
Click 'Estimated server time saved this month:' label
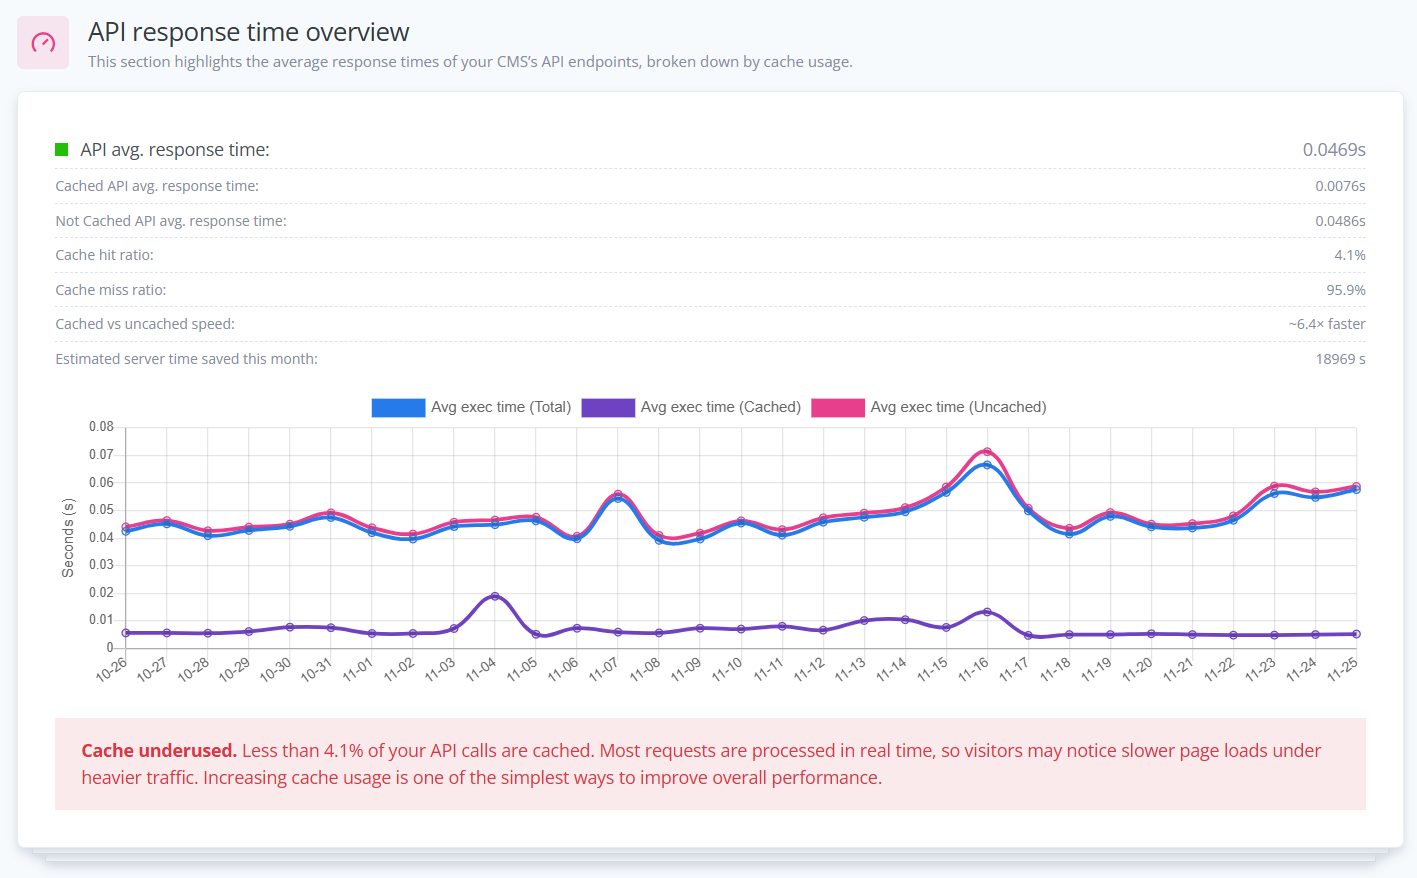187,359
